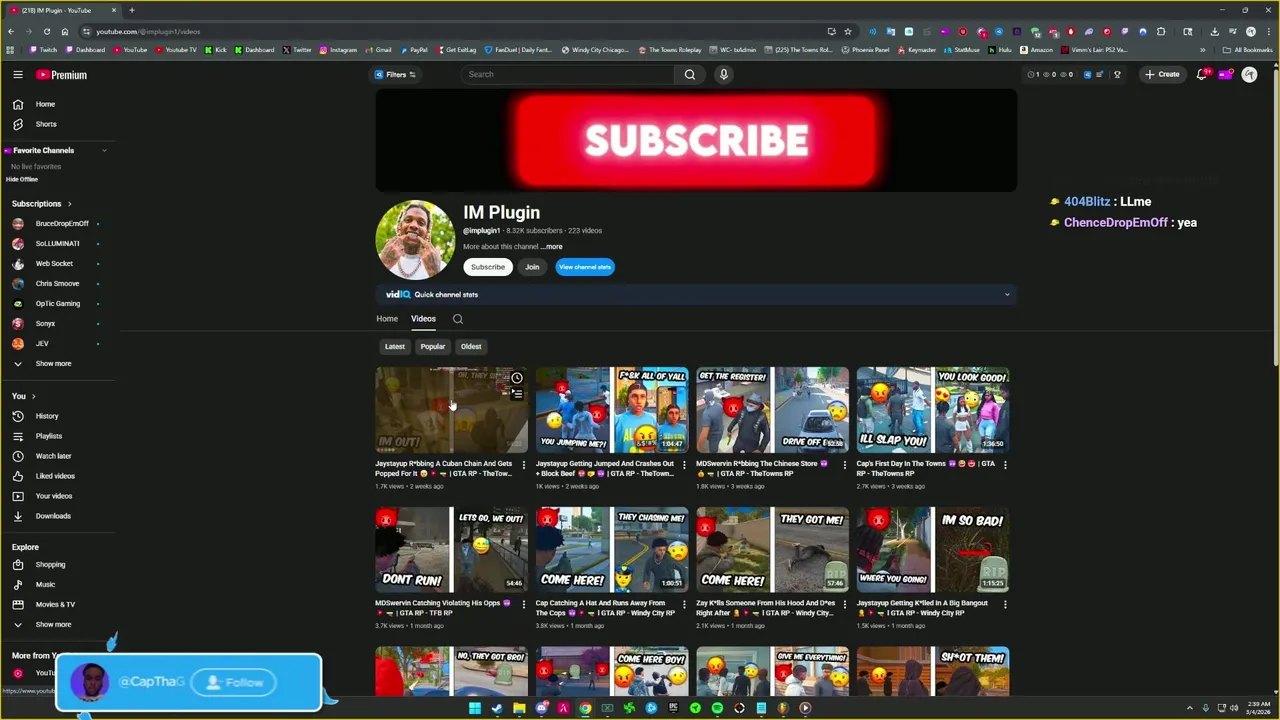This screenshot has height=720, width=1280.
Task: Open MDSwervin Catching Violating His Opps title
Action: coord(443,608)
